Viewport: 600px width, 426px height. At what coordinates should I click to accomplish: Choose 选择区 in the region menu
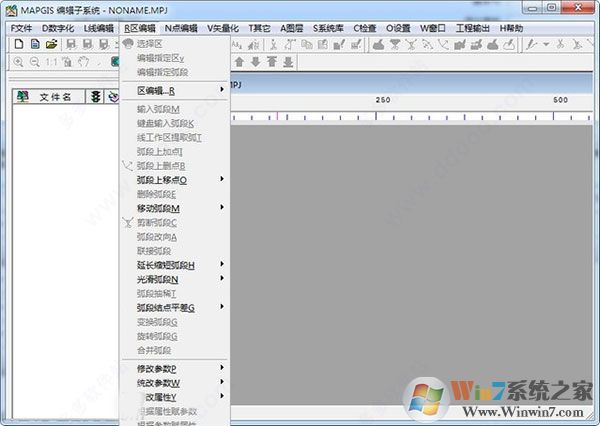click(x=176, y=44)
